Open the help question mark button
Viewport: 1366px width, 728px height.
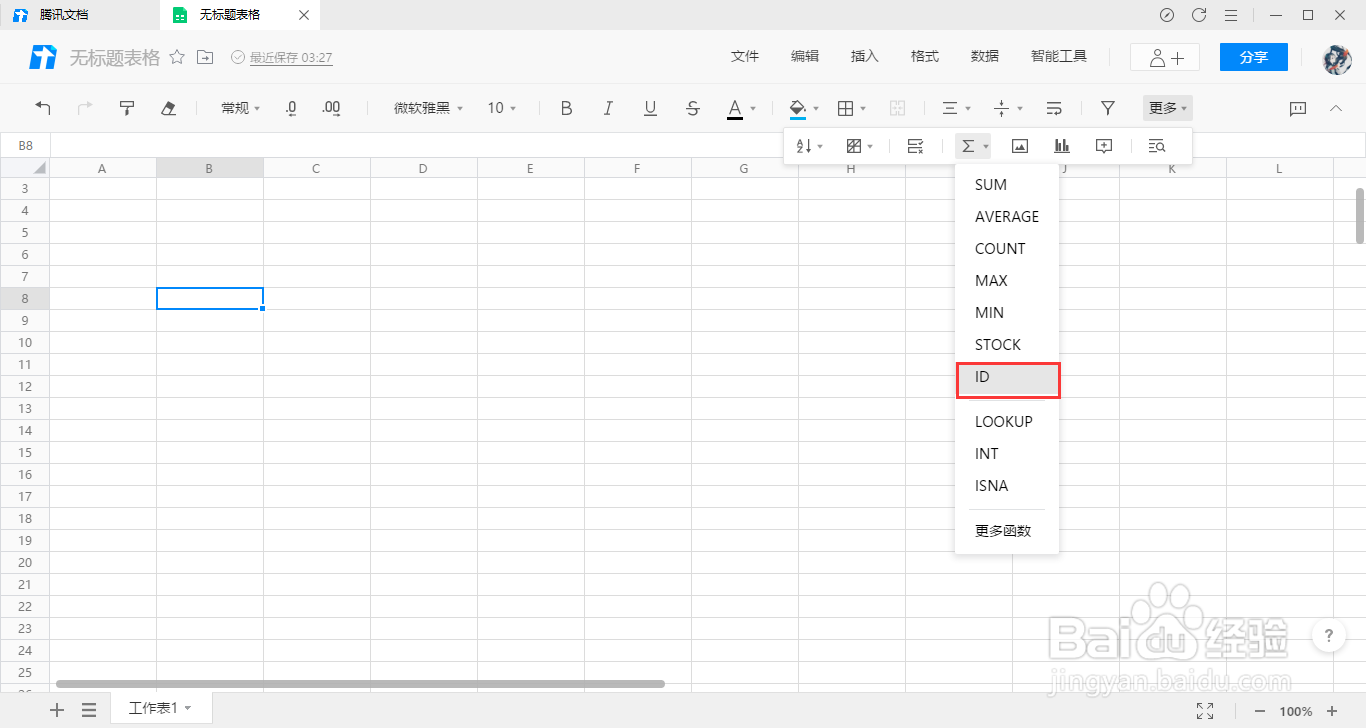[1328, 635]
